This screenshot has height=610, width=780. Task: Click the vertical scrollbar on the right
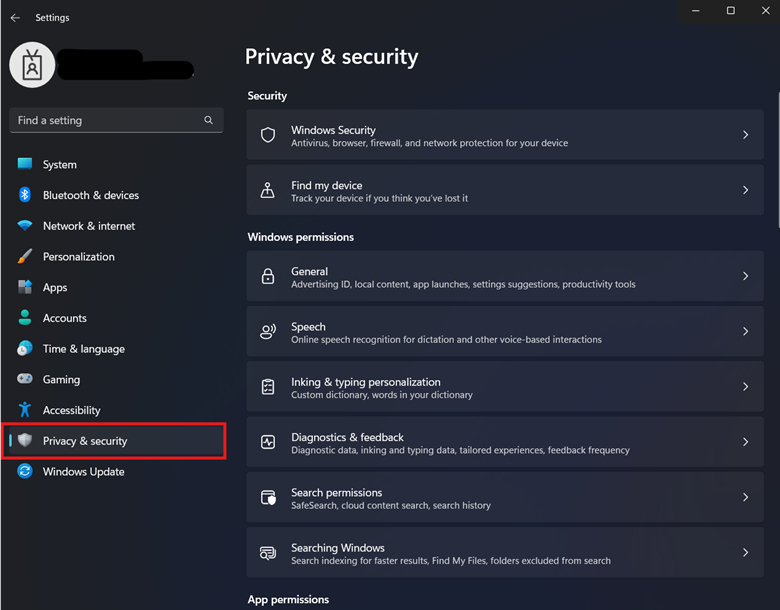pos(778,159)
